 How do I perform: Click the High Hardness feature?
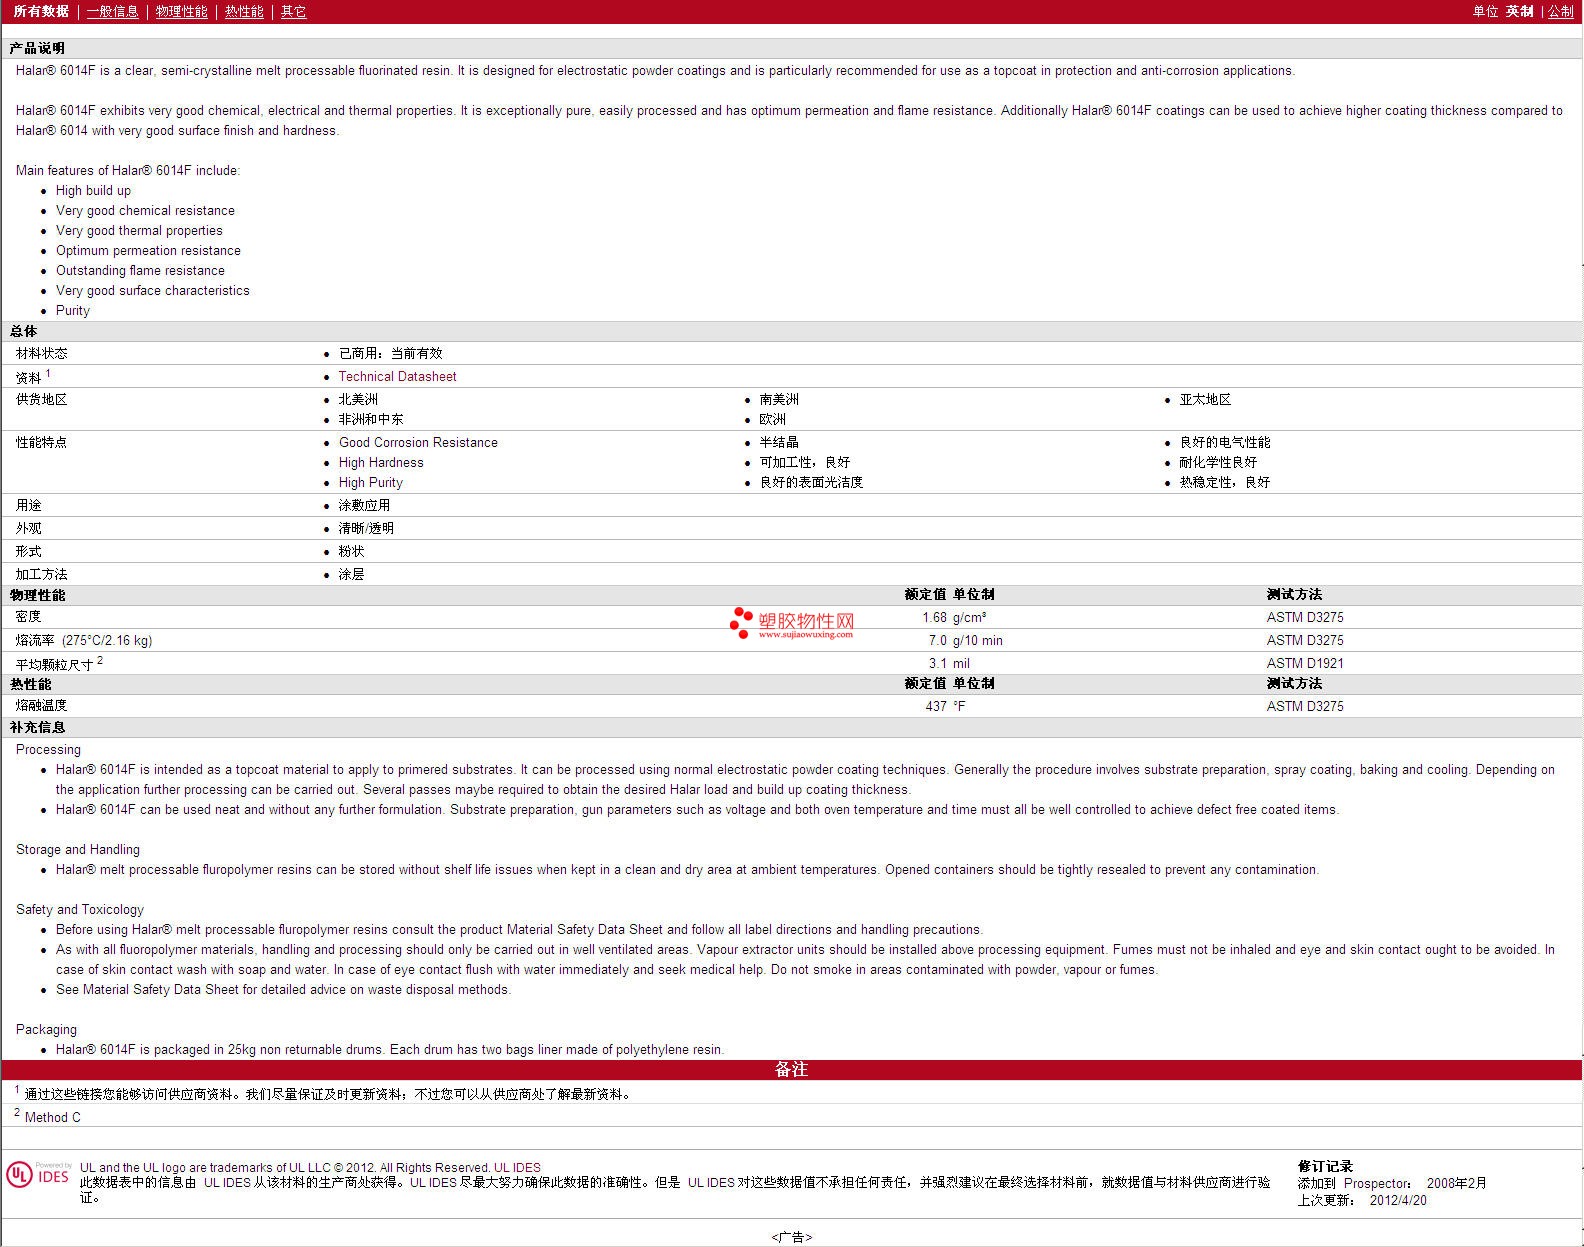(x=381, y=463)
